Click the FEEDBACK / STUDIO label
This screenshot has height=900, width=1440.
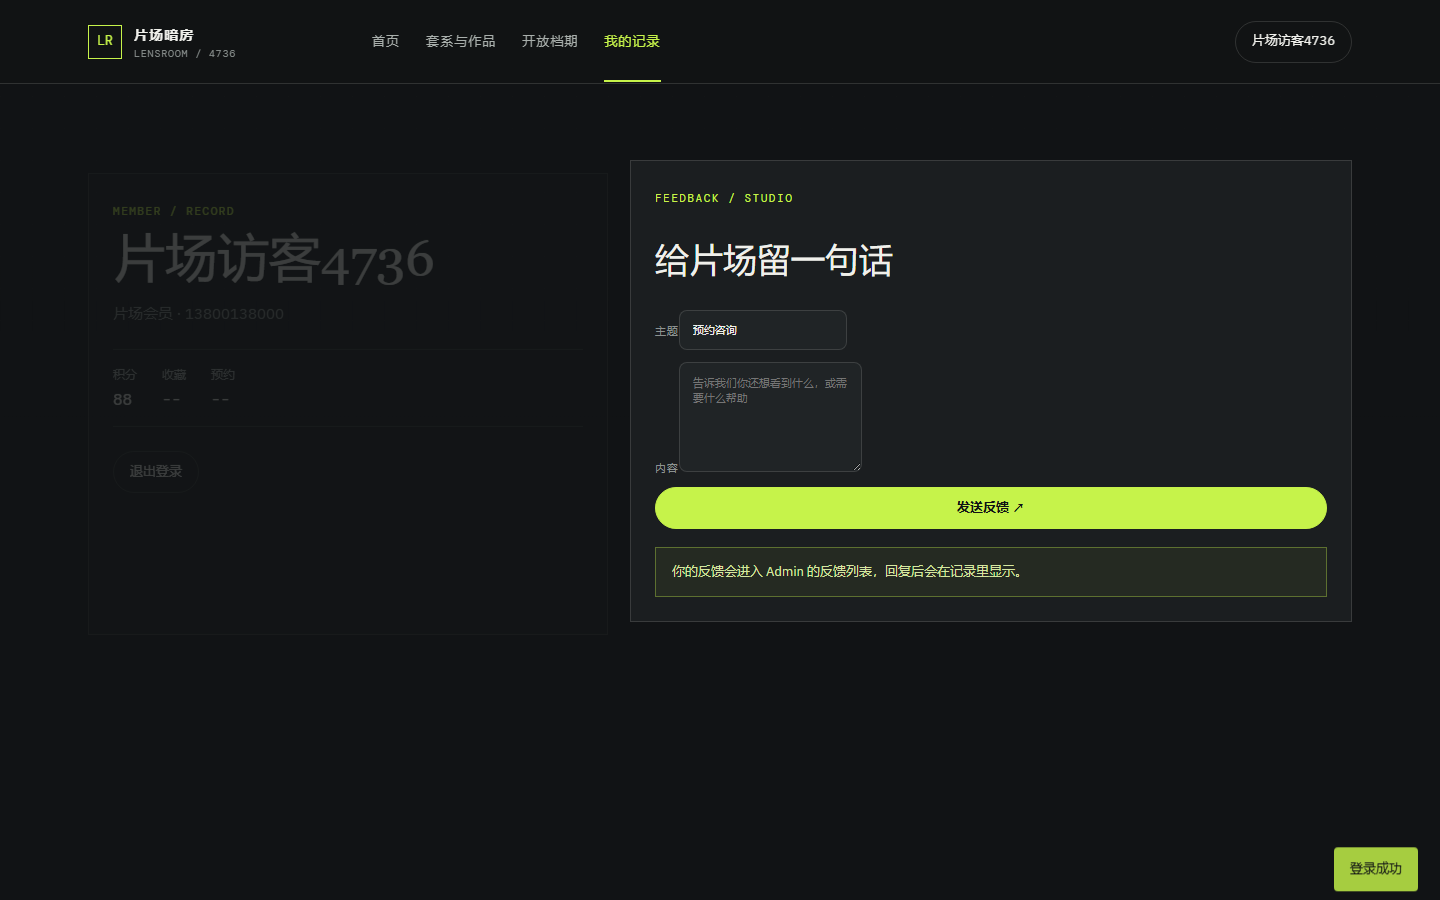click(x=724, y=199)
